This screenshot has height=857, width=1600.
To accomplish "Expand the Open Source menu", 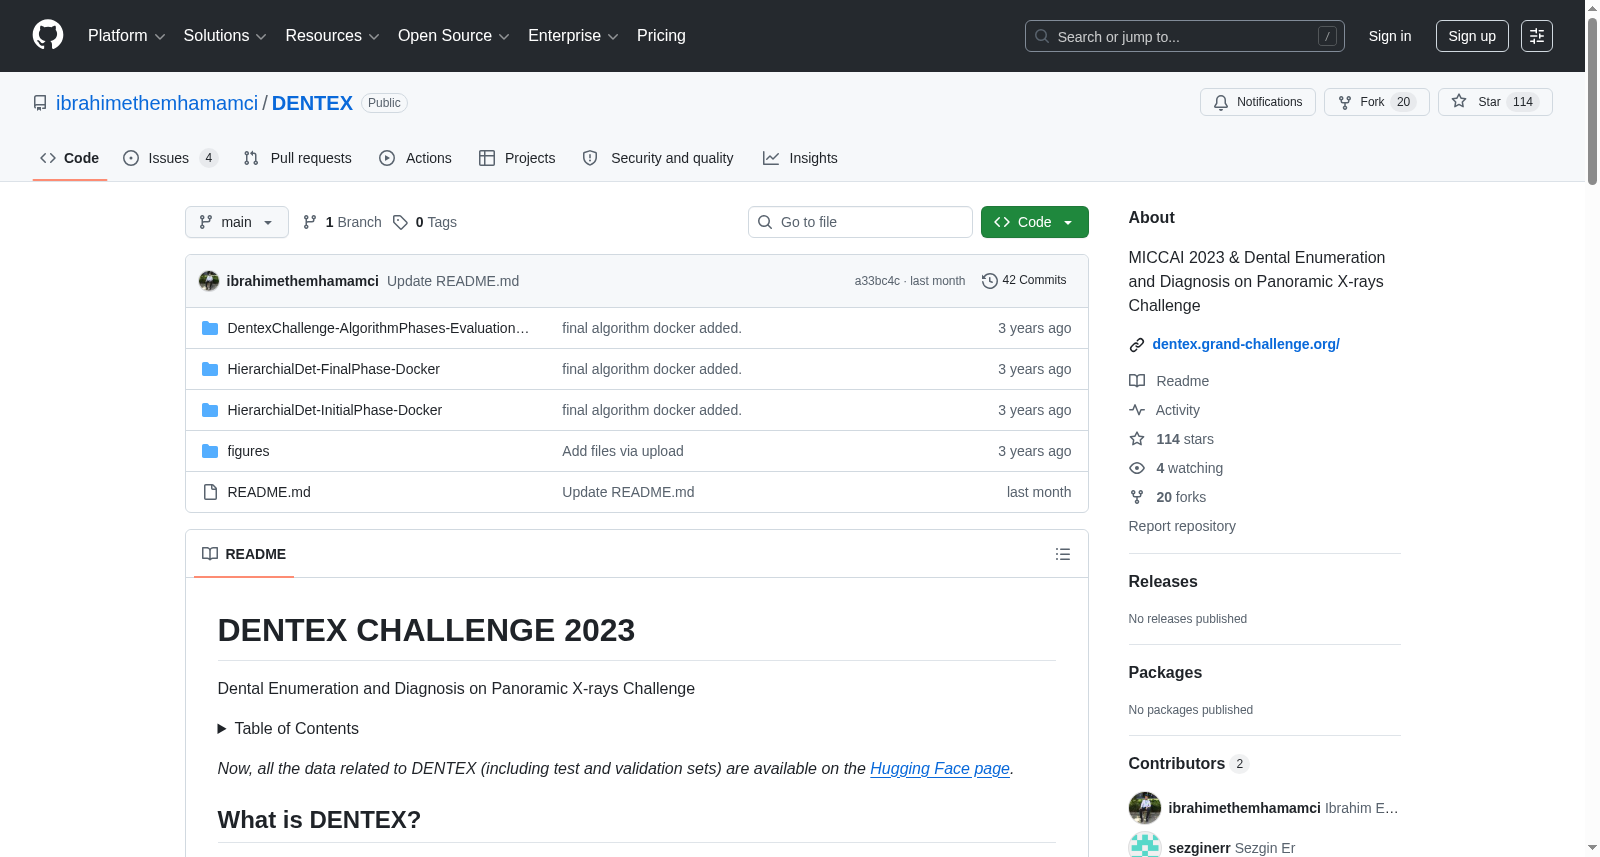I will 454,36.
